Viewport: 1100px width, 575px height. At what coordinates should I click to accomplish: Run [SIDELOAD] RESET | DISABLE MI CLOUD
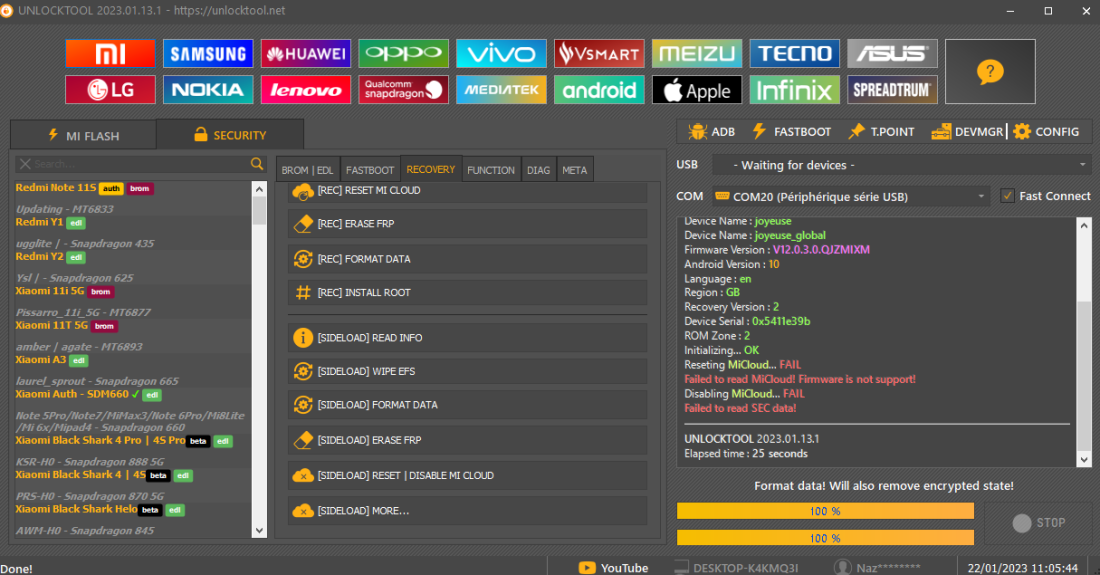(x=467, y=475)
